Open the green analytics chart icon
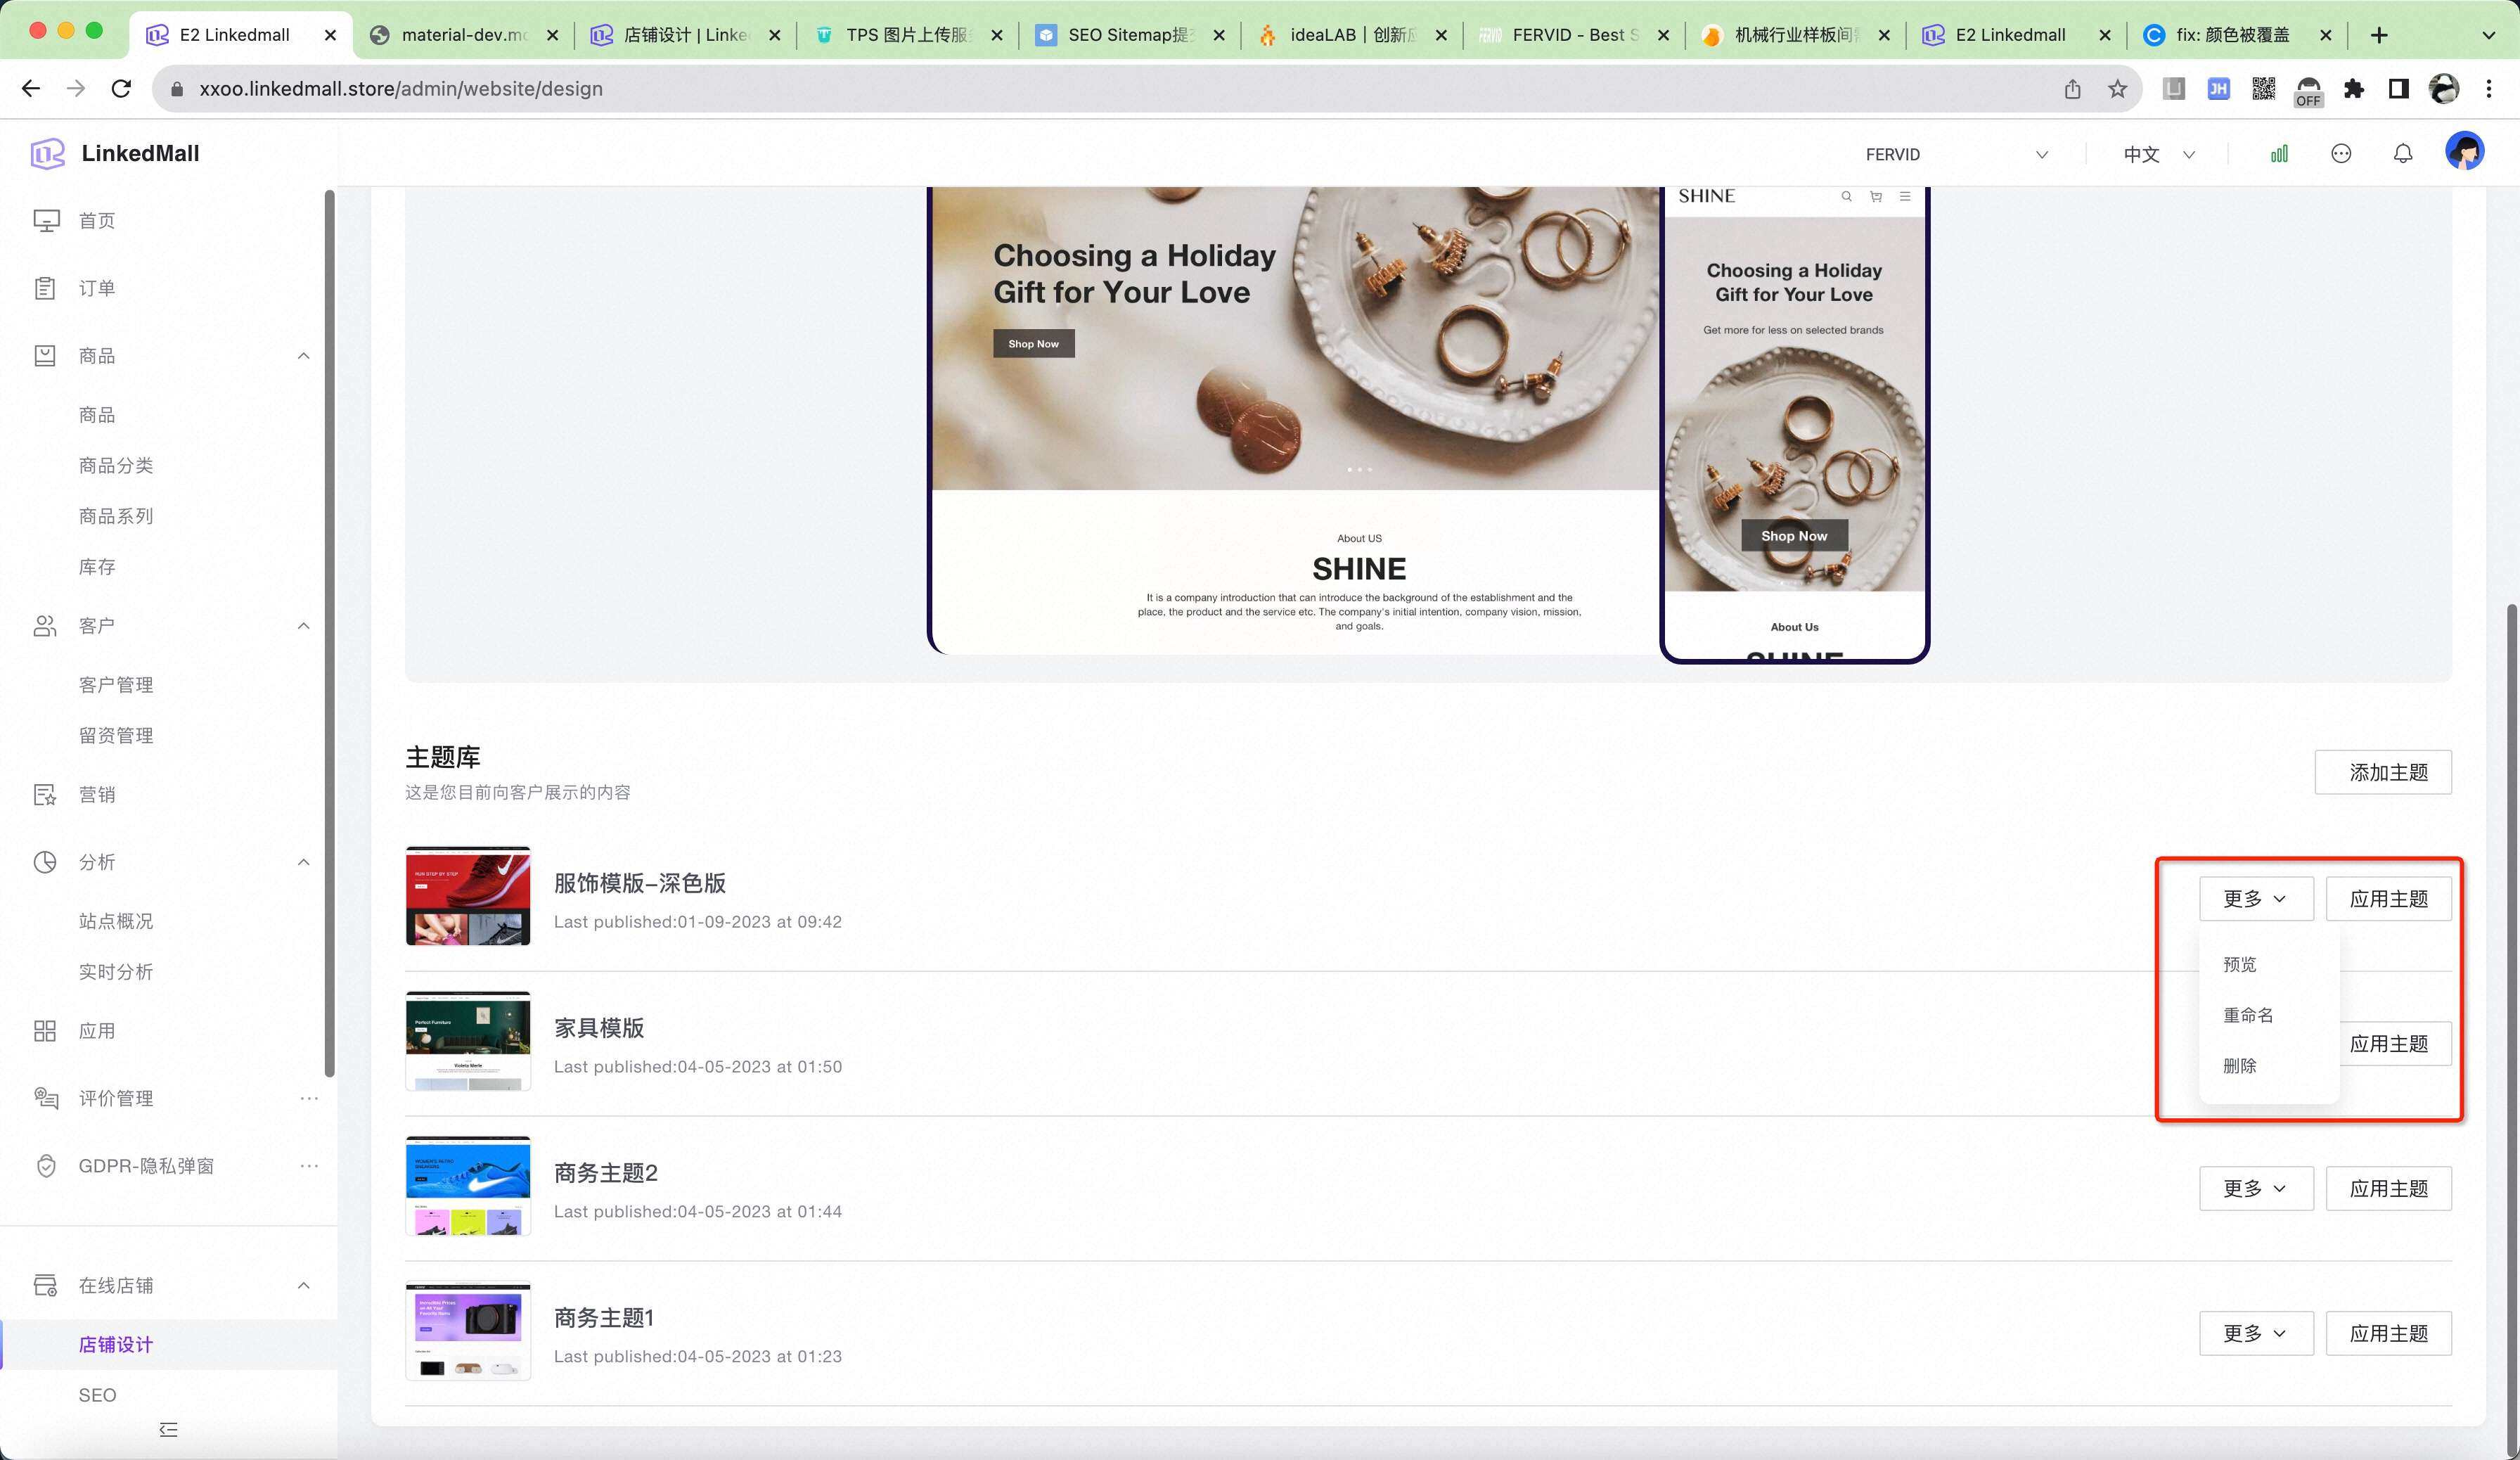The image size is (2520, 1460). [2279, 154]
